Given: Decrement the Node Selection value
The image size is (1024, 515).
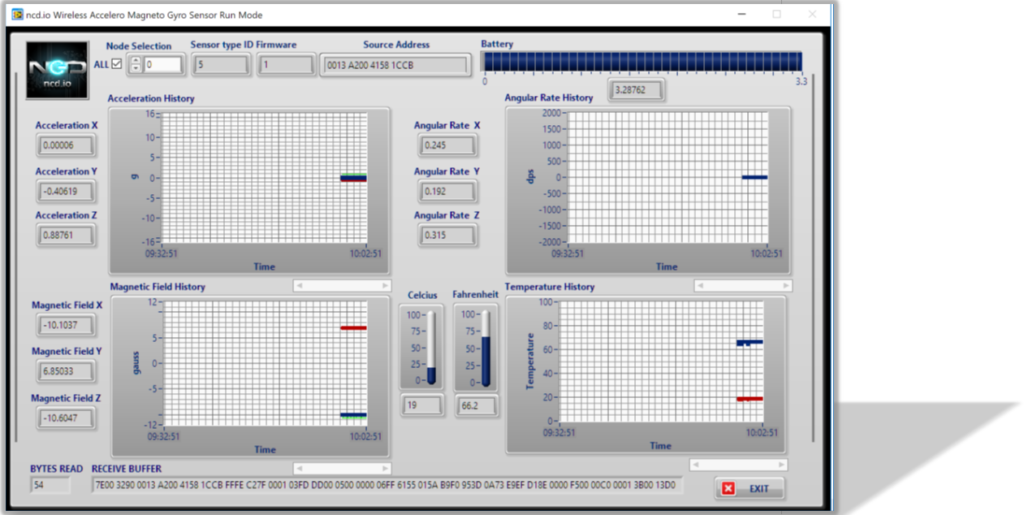Looking at the screenshot, I should tap(135, 69).
